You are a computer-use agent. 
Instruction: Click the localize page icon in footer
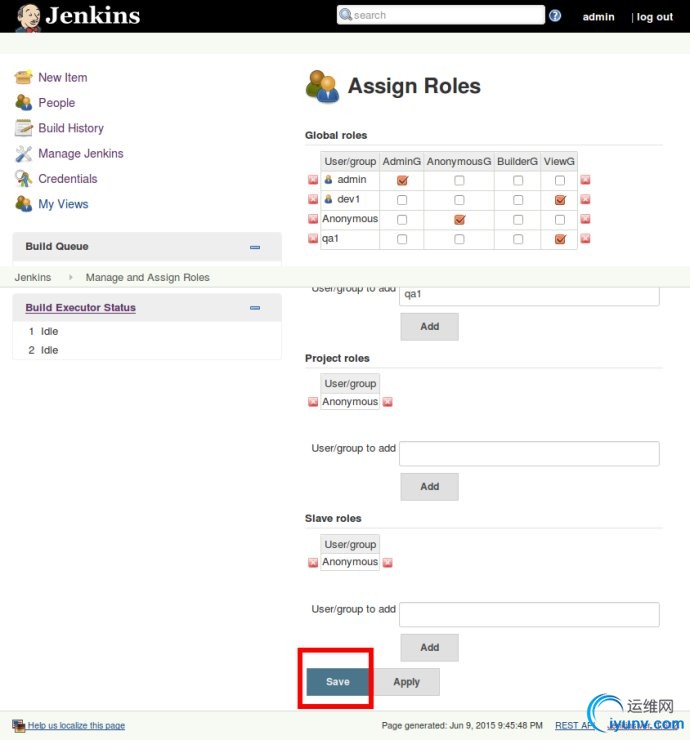pos(18,725)
